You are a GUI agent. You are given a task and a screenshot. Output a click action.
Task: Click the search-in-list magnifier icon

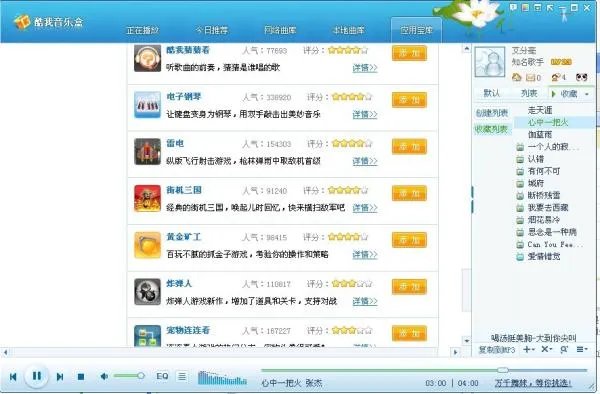(x=564, y=349)
